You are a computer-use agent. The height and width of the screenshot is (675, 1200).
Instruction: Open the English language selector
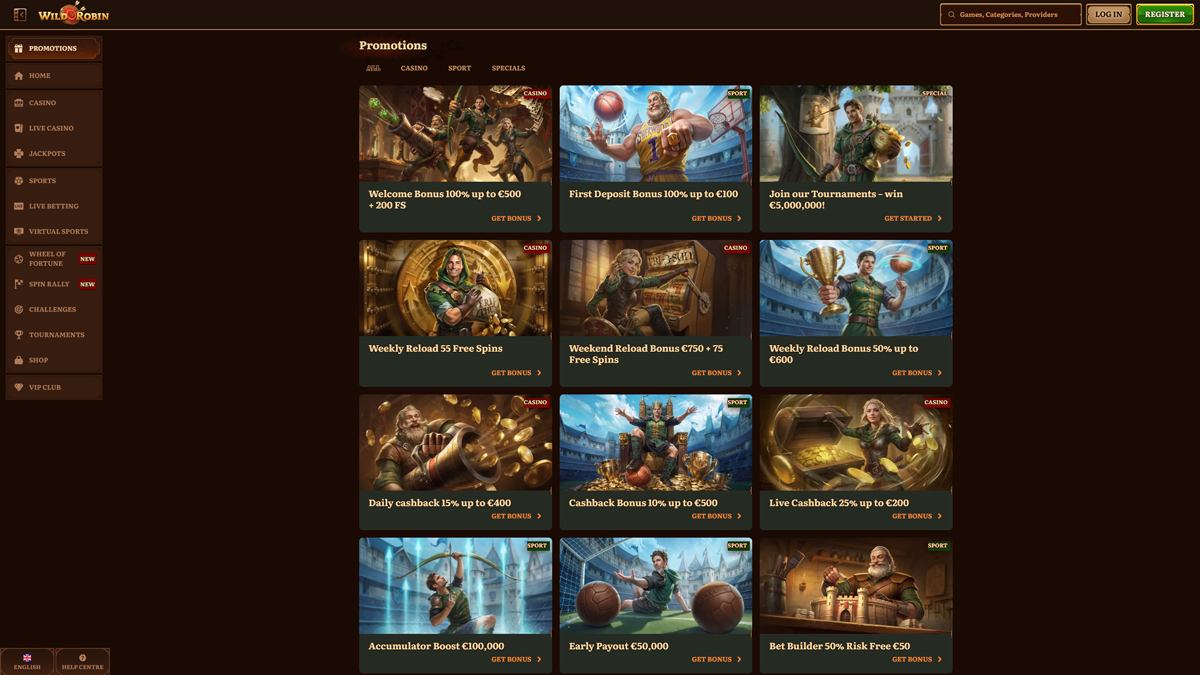pyautogui.click(x=27, y=661)
